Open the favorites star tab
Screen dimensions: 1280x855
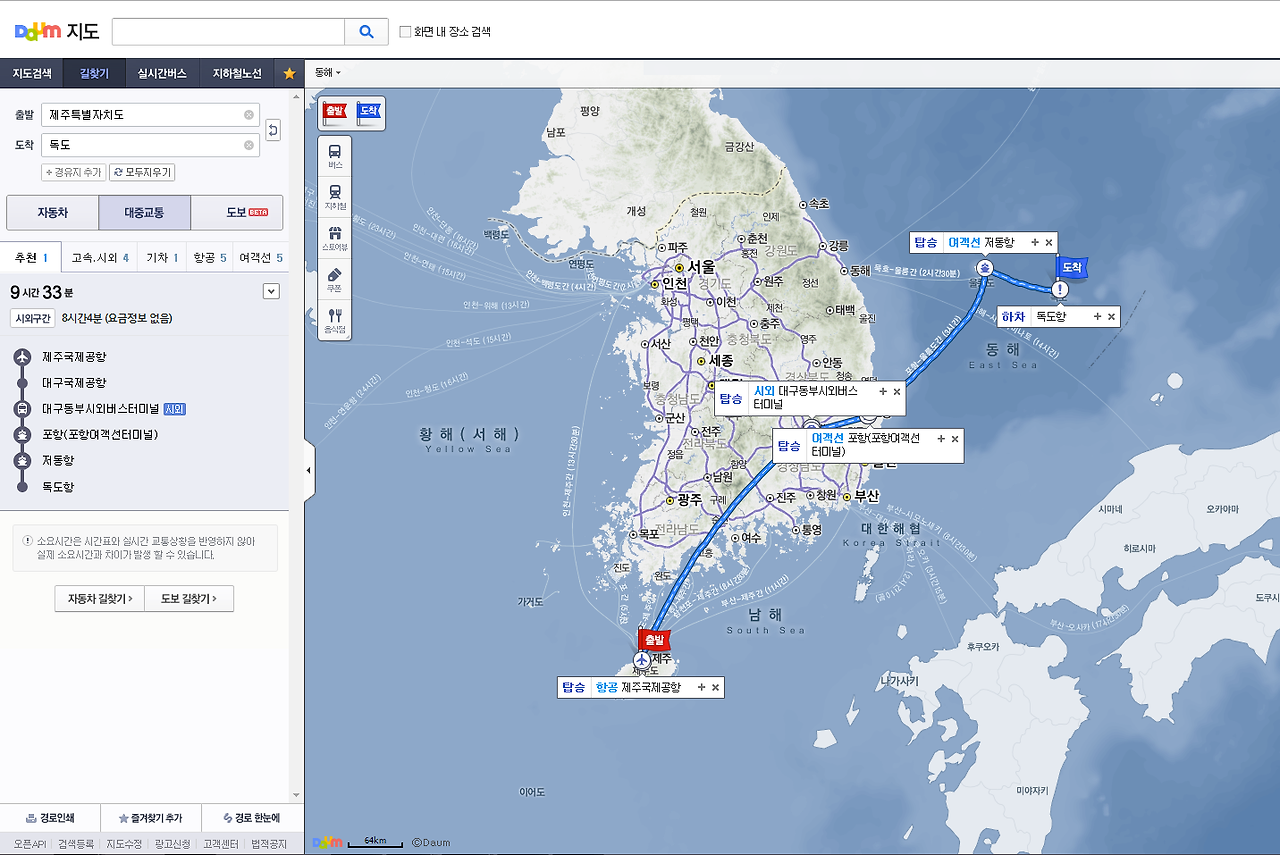click(x=289, y=74)
